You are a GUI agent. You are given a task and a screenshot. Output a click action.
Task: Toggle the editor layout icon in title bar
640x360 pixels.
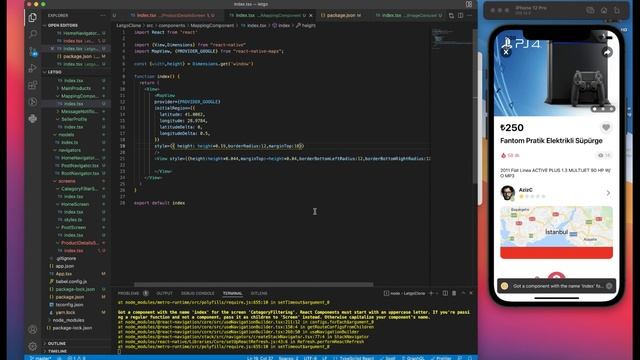click(x=469, y=4)
